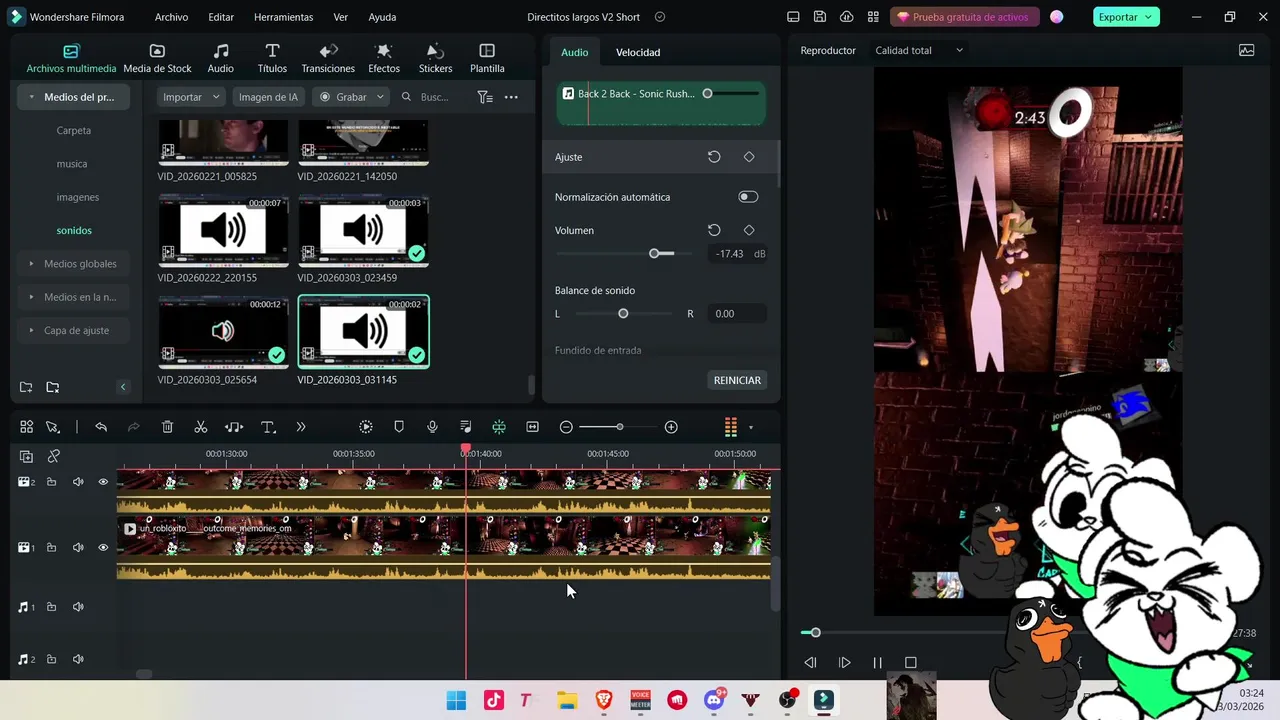Image resolution: width=1280 pixels, height=720 pixels.
Task: Open Brave browser from the taskbar
Action: (x=603, y=700)
